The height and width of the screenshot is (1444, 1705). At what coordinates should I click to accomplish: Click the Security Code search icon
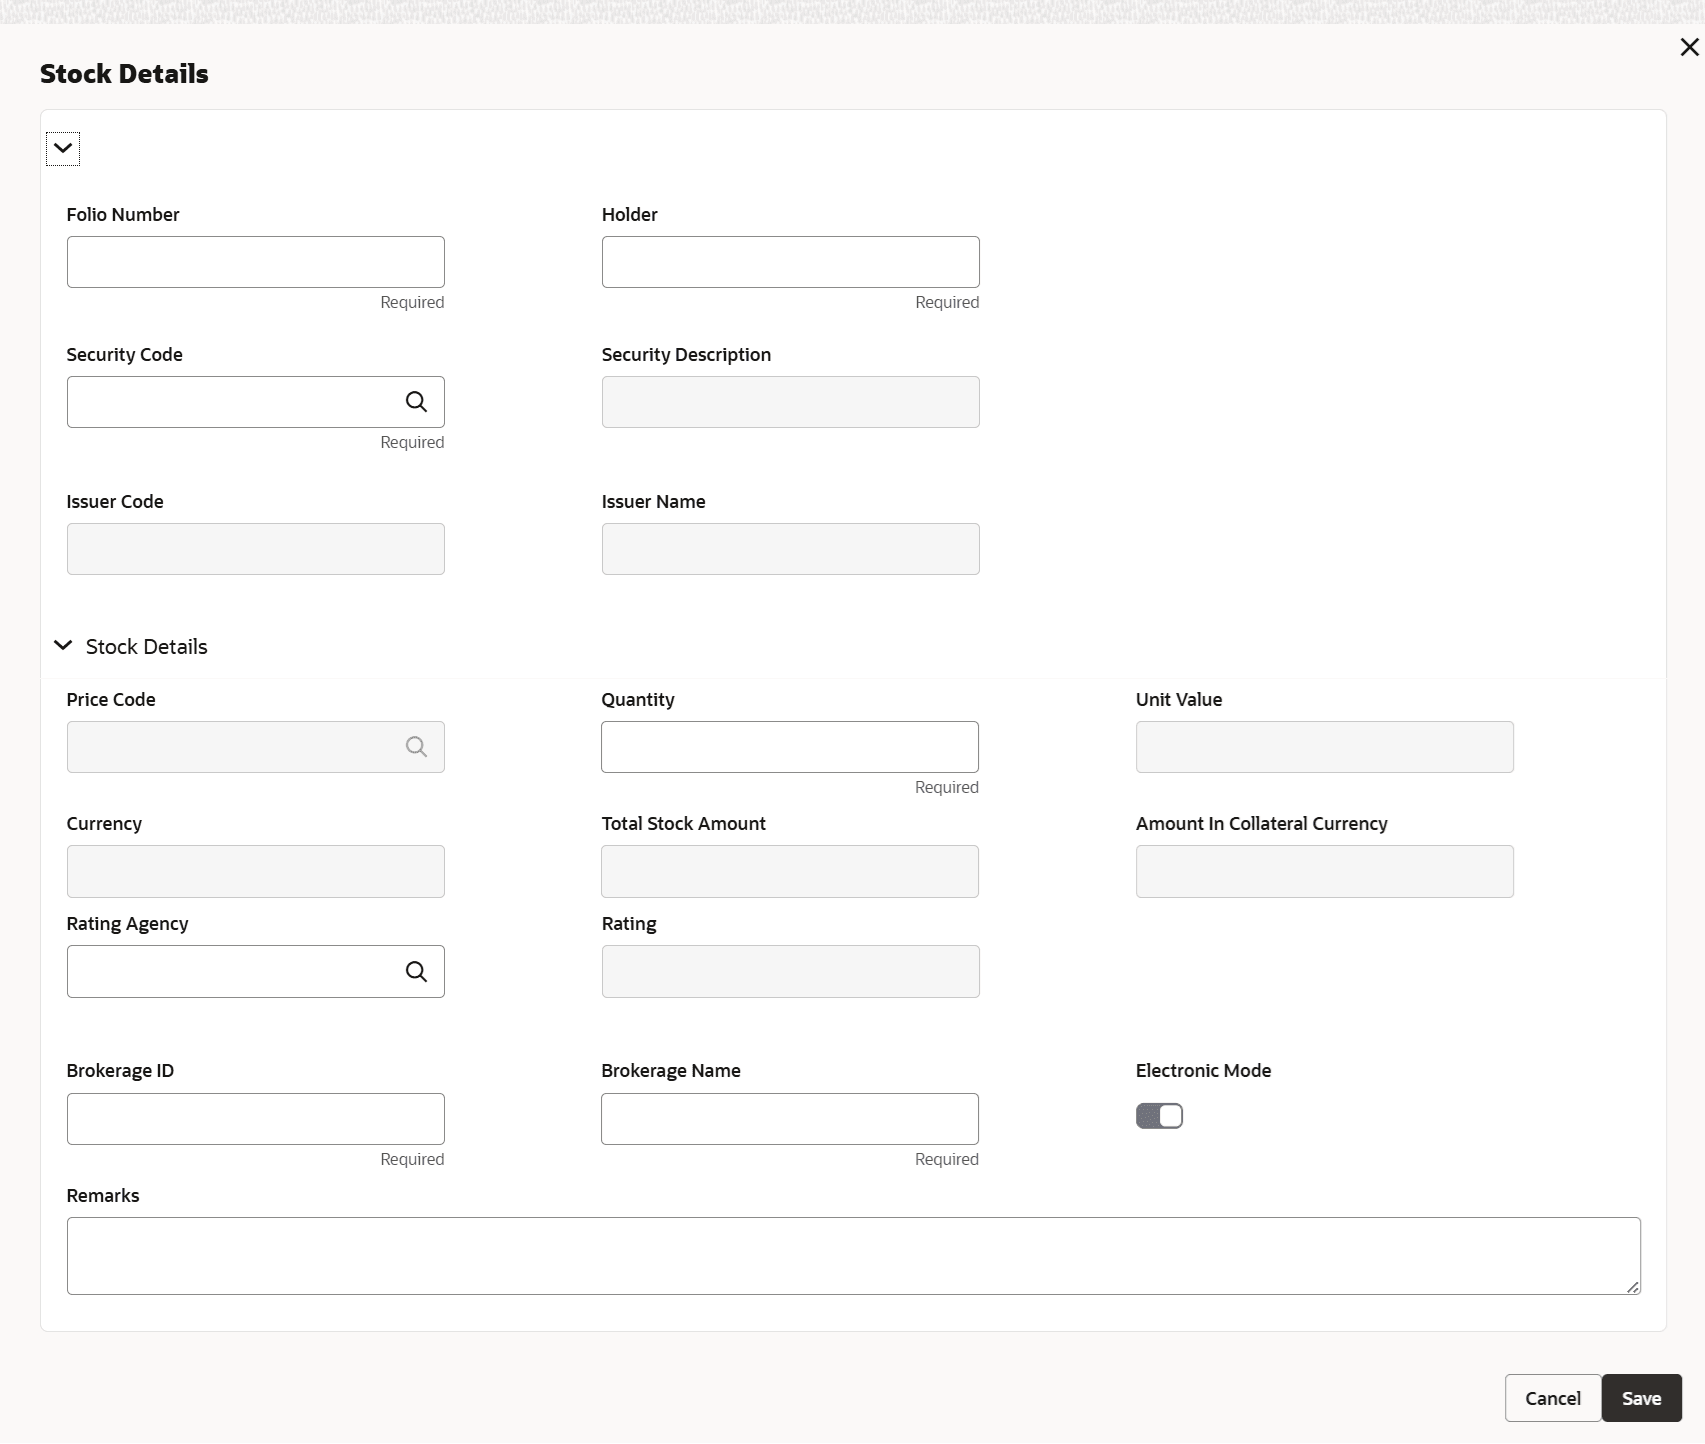pyautogui.click(x=416, y=402)
